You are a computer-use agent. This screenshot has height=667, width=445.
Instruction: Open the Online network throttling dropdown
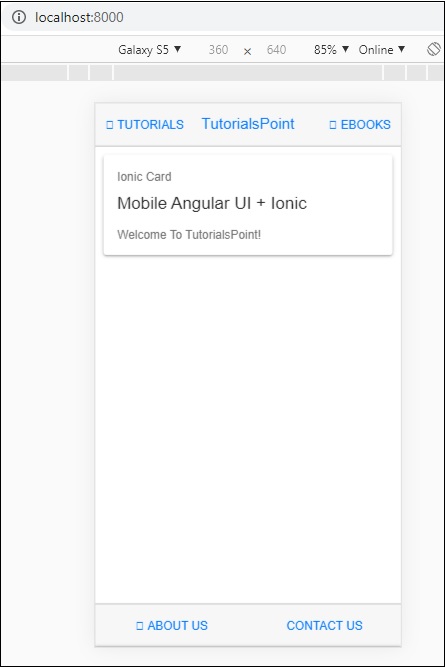382,50
